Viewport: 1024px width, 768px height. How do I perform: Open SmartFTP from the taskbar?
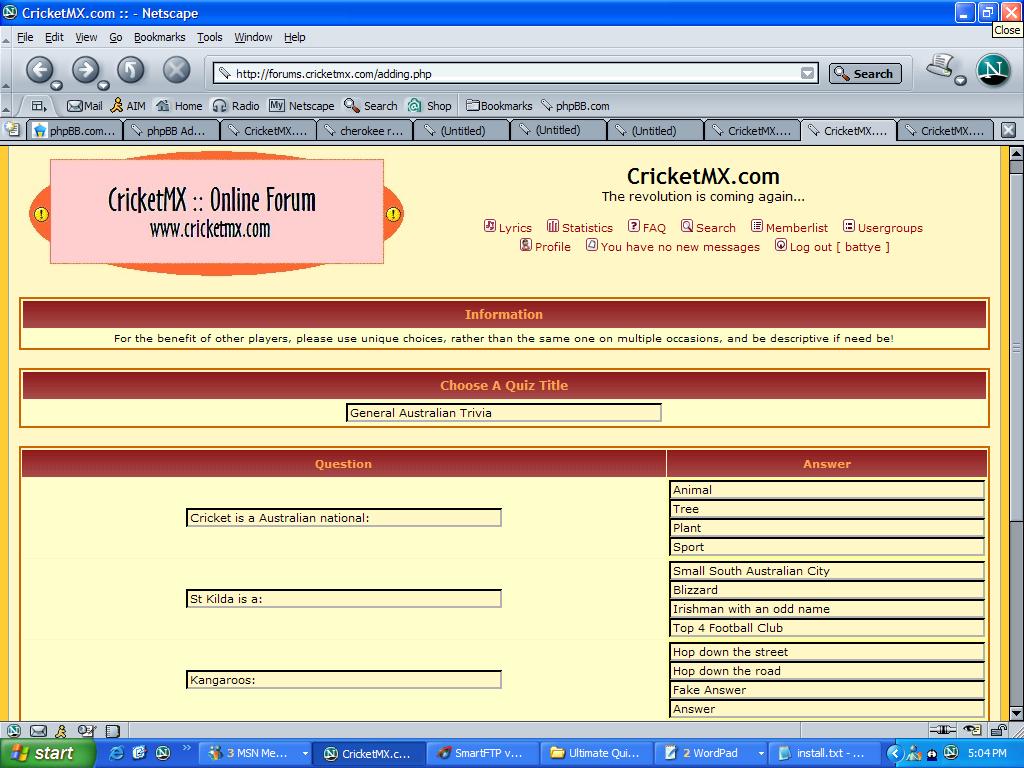pyautogui.click(x=483, y=754)
